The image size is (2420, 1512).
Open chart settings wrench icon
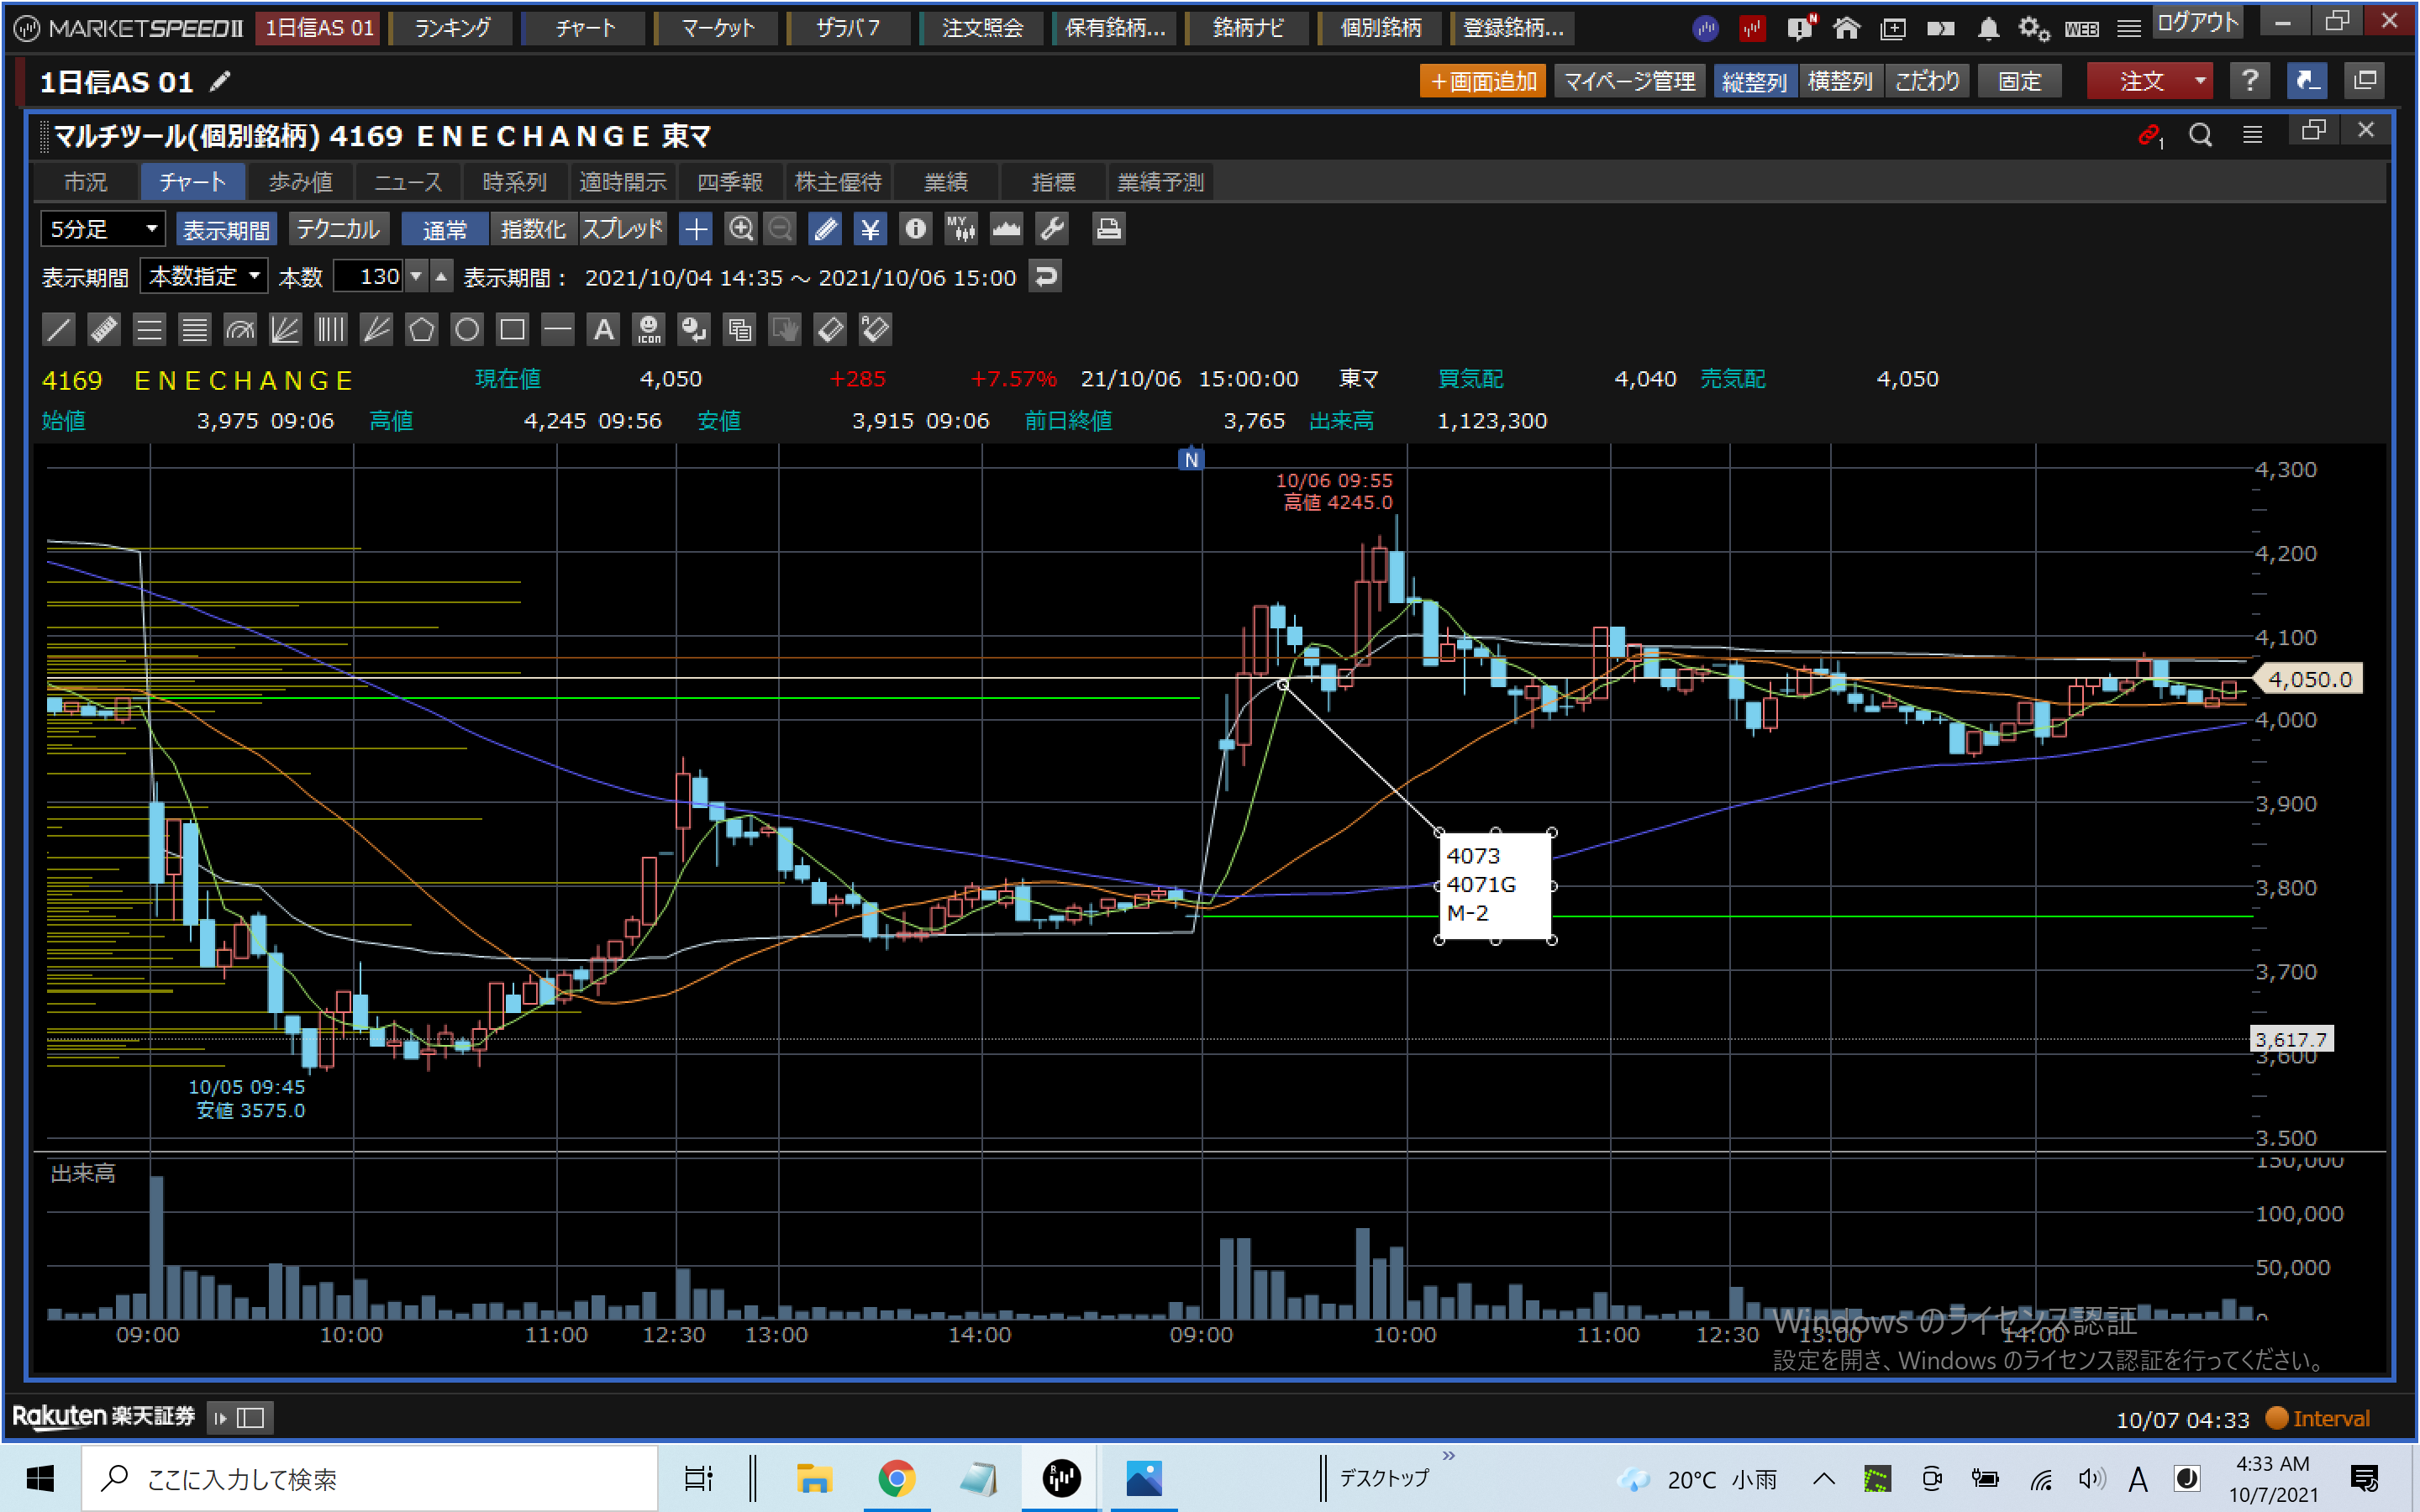coord(1052,229)
